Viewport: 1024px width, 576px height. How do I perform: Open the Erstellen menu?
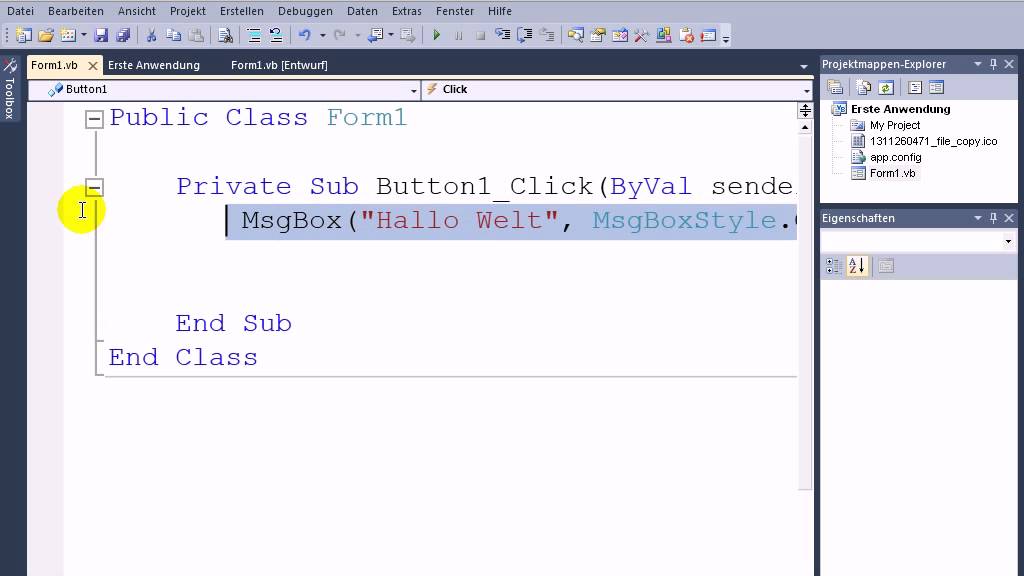coord(242,11)
